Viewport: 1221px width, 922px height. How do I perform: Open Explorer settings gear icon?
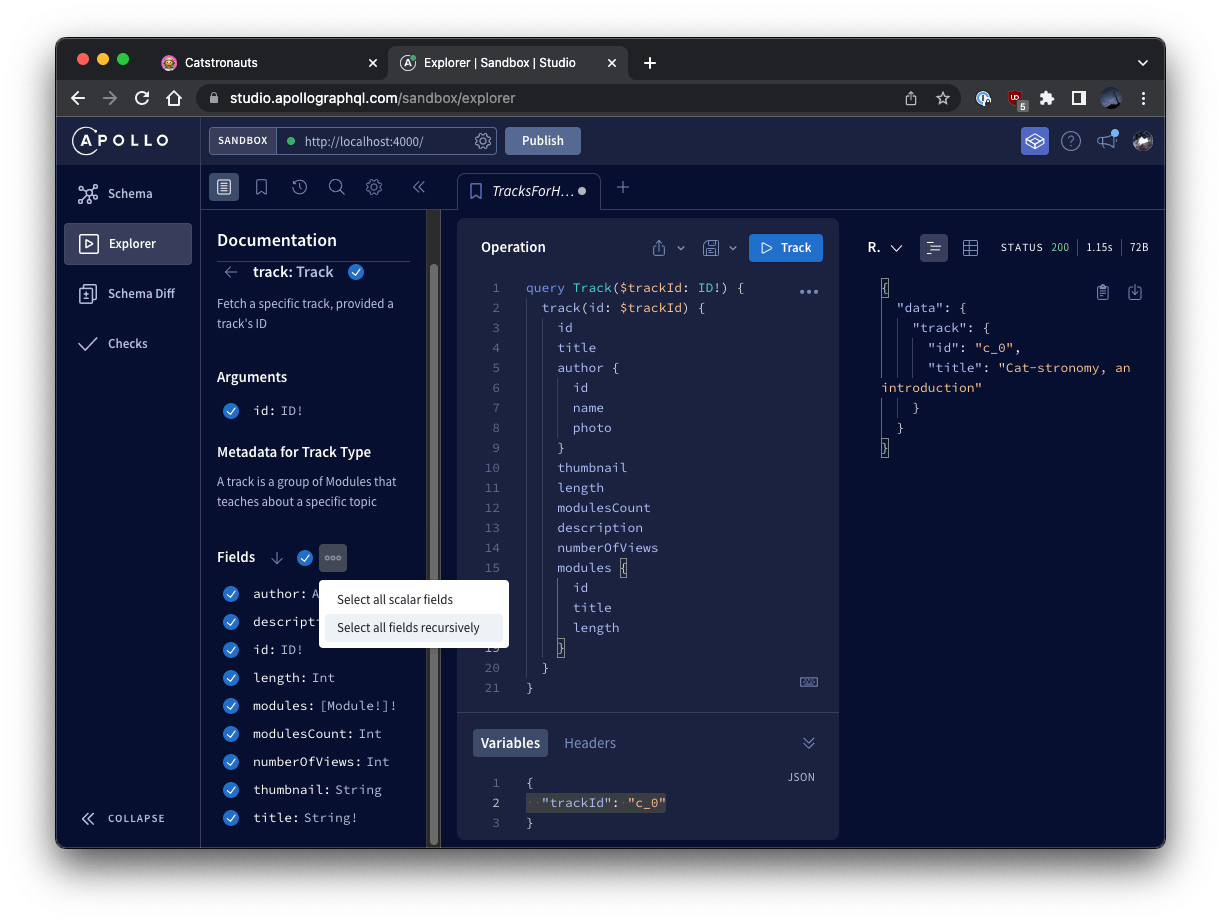(x=374, y=187)
